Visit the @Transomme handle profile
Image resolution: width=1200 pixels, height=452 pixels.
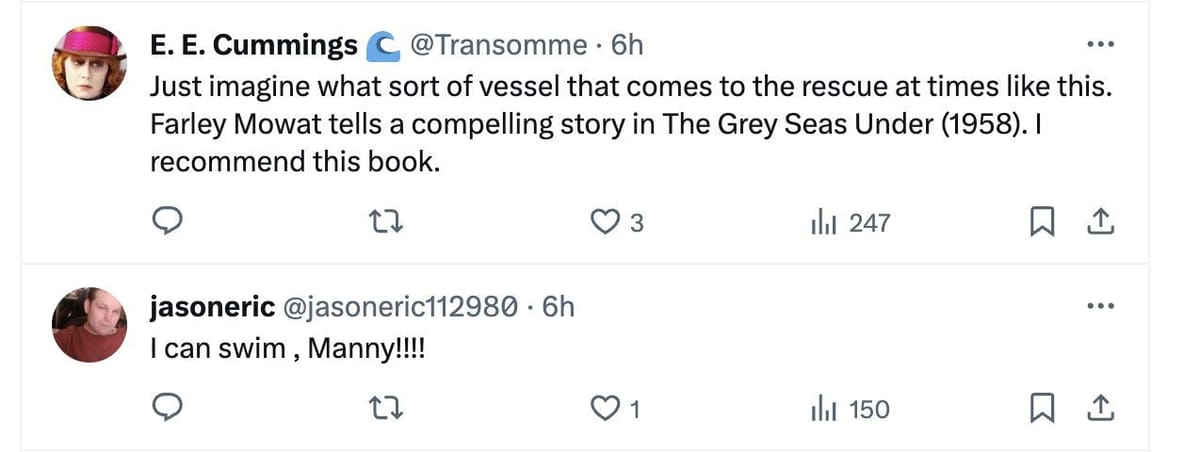pos(498,45)
